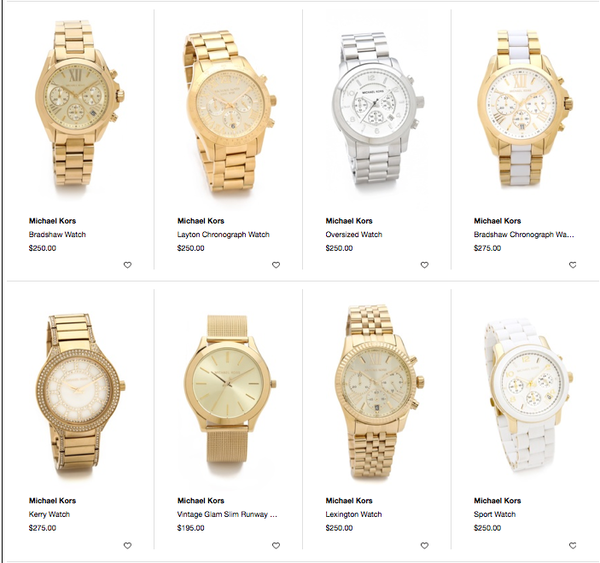This screenshot has height=563, width=600.
Task: Heart the $275 Bradshaw Chronograph watch
Action: pos(572,265)
